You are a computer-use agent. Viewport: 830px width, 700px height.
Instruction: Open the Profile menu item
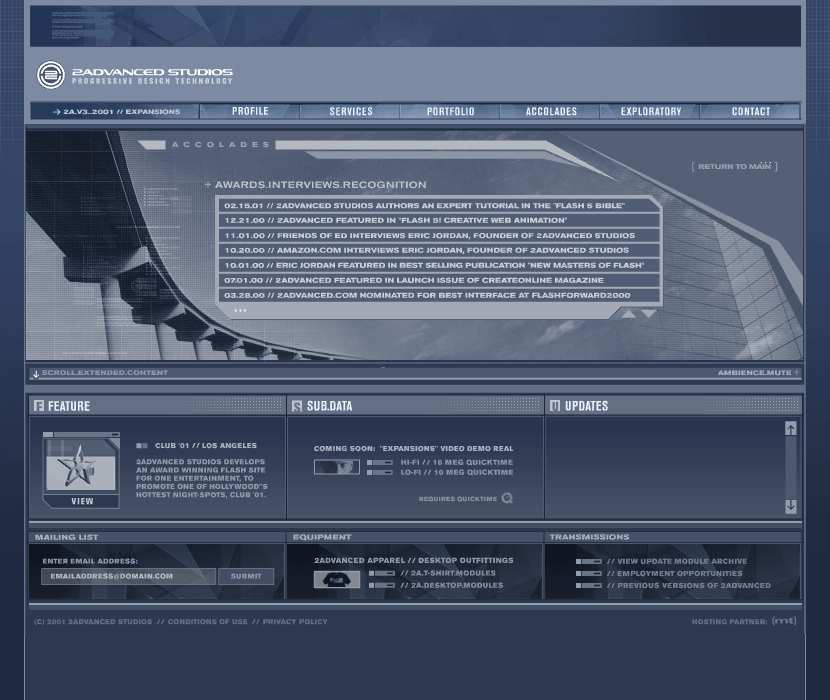(250, 111)
